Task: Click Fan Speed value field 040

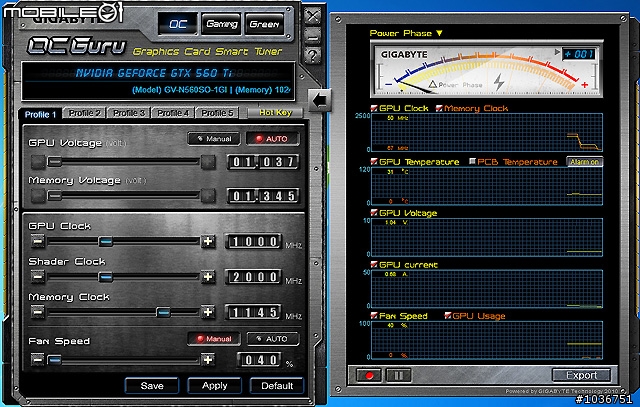Action: 260,360
